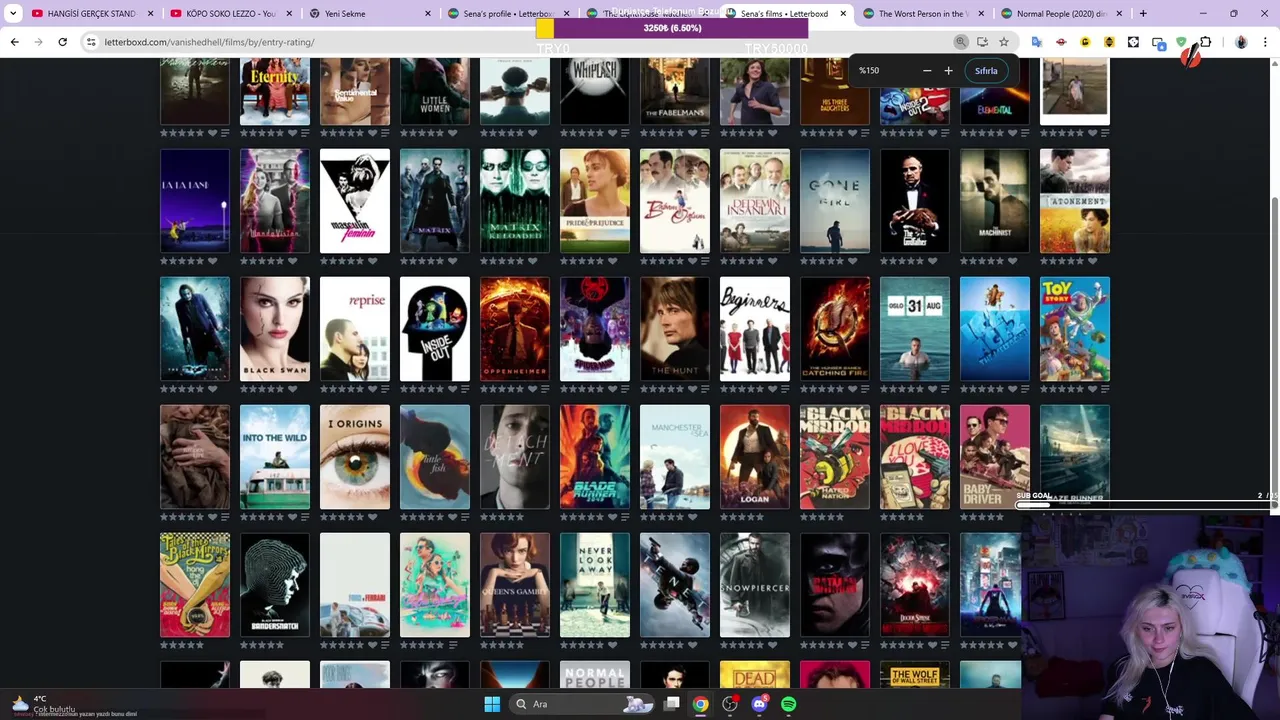
Task: Open the tab search dropdown arrow
Action: tap(13, 14)
